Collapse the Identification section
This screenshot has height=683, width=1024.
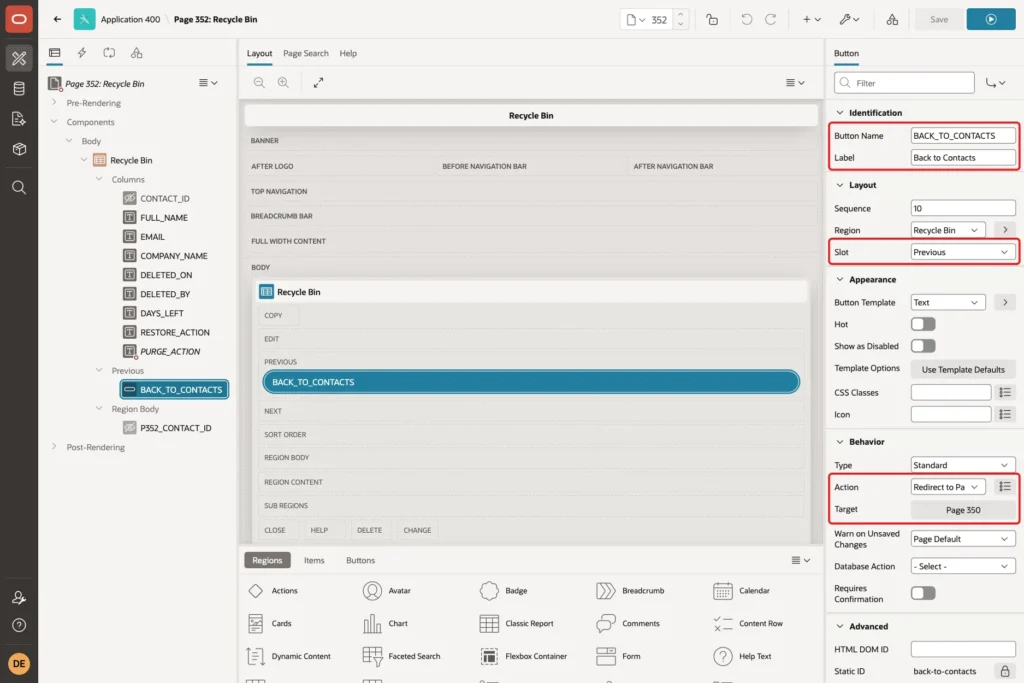point(840,113)
